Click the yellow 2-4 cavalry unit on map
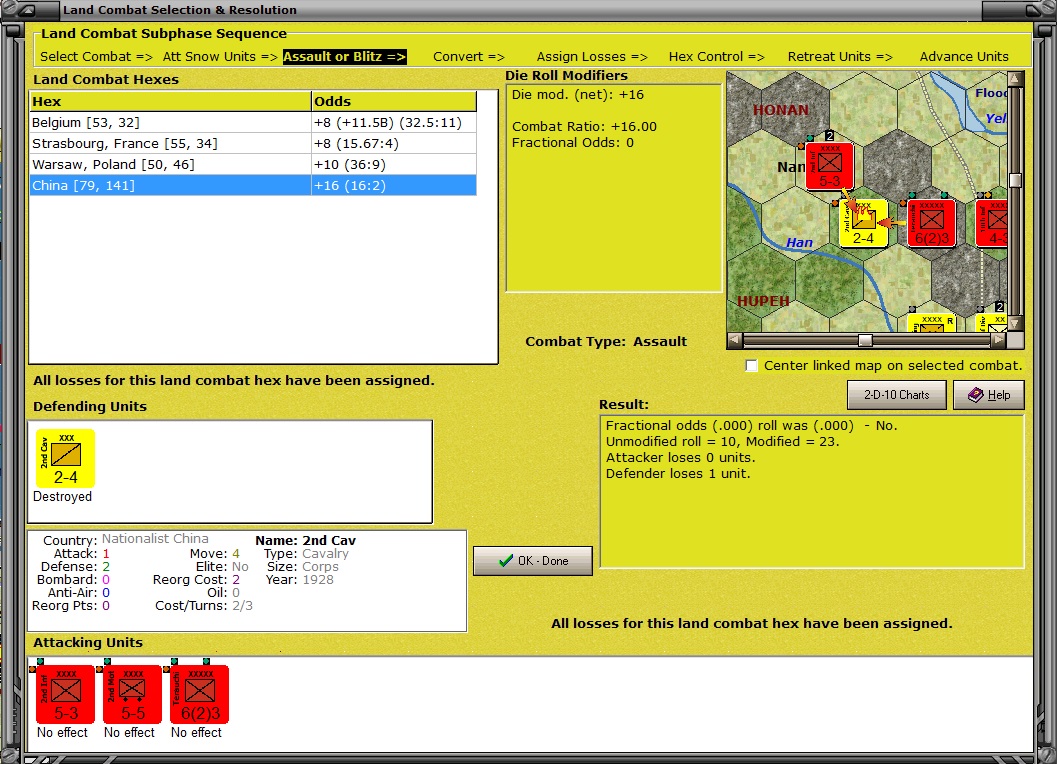This screenshot has width=1057, height=764. [863, 223]
